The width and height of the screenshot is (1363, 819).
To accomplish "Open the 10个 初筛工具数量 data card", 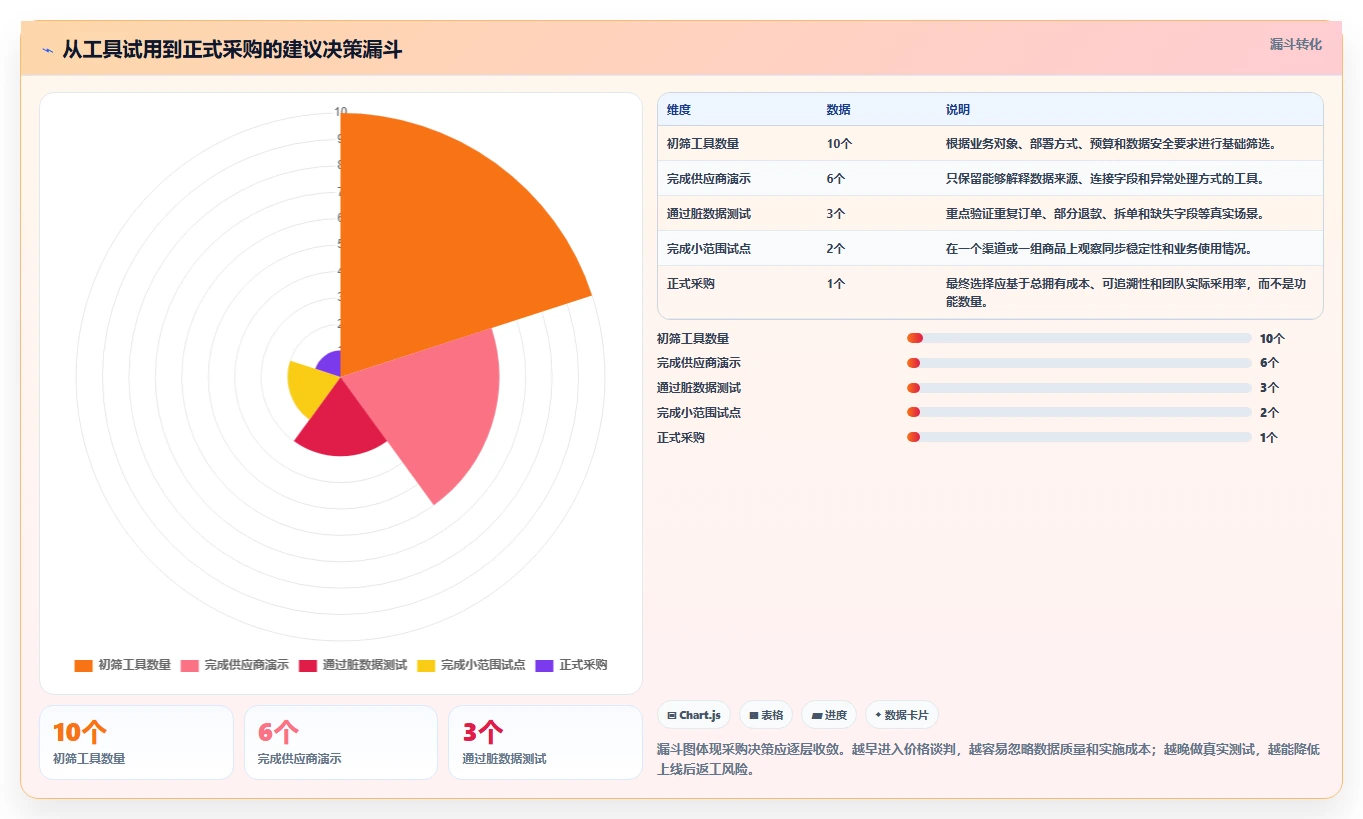I will 136,742.
